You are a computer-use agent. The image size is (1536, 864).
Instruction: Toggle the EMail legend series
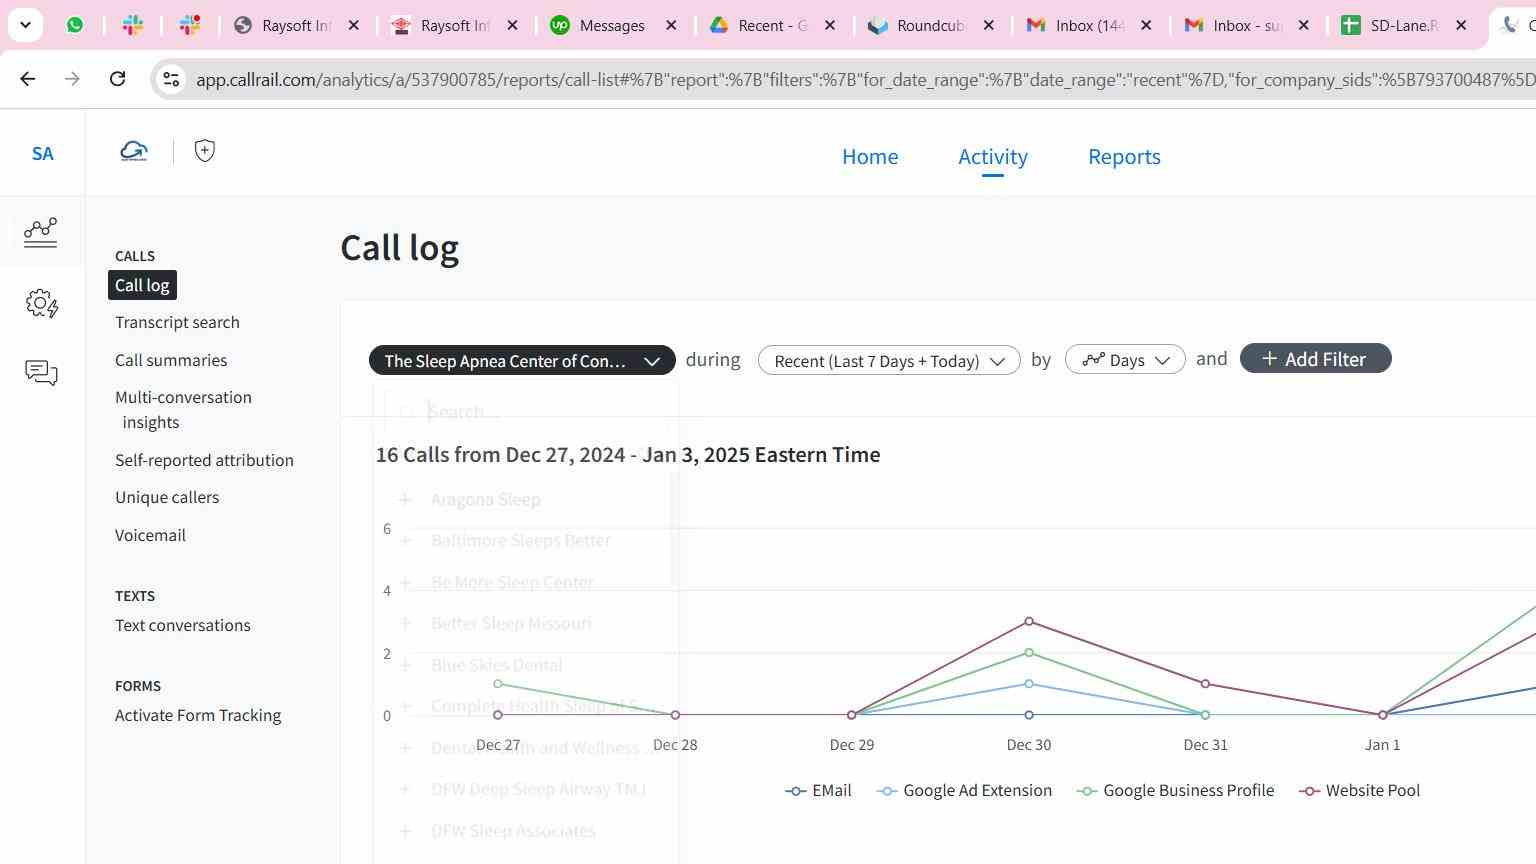[x=819, y=790]
